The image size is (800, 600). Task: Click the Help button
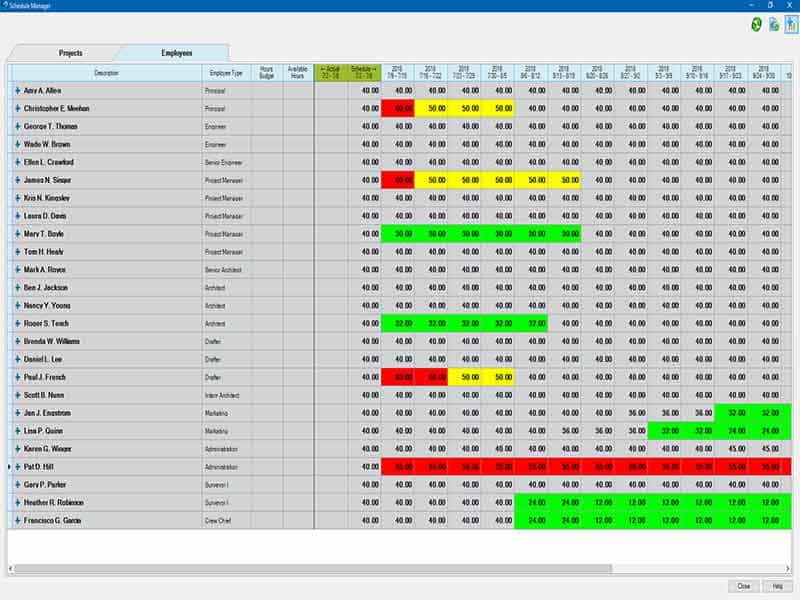tap(778, 586)
